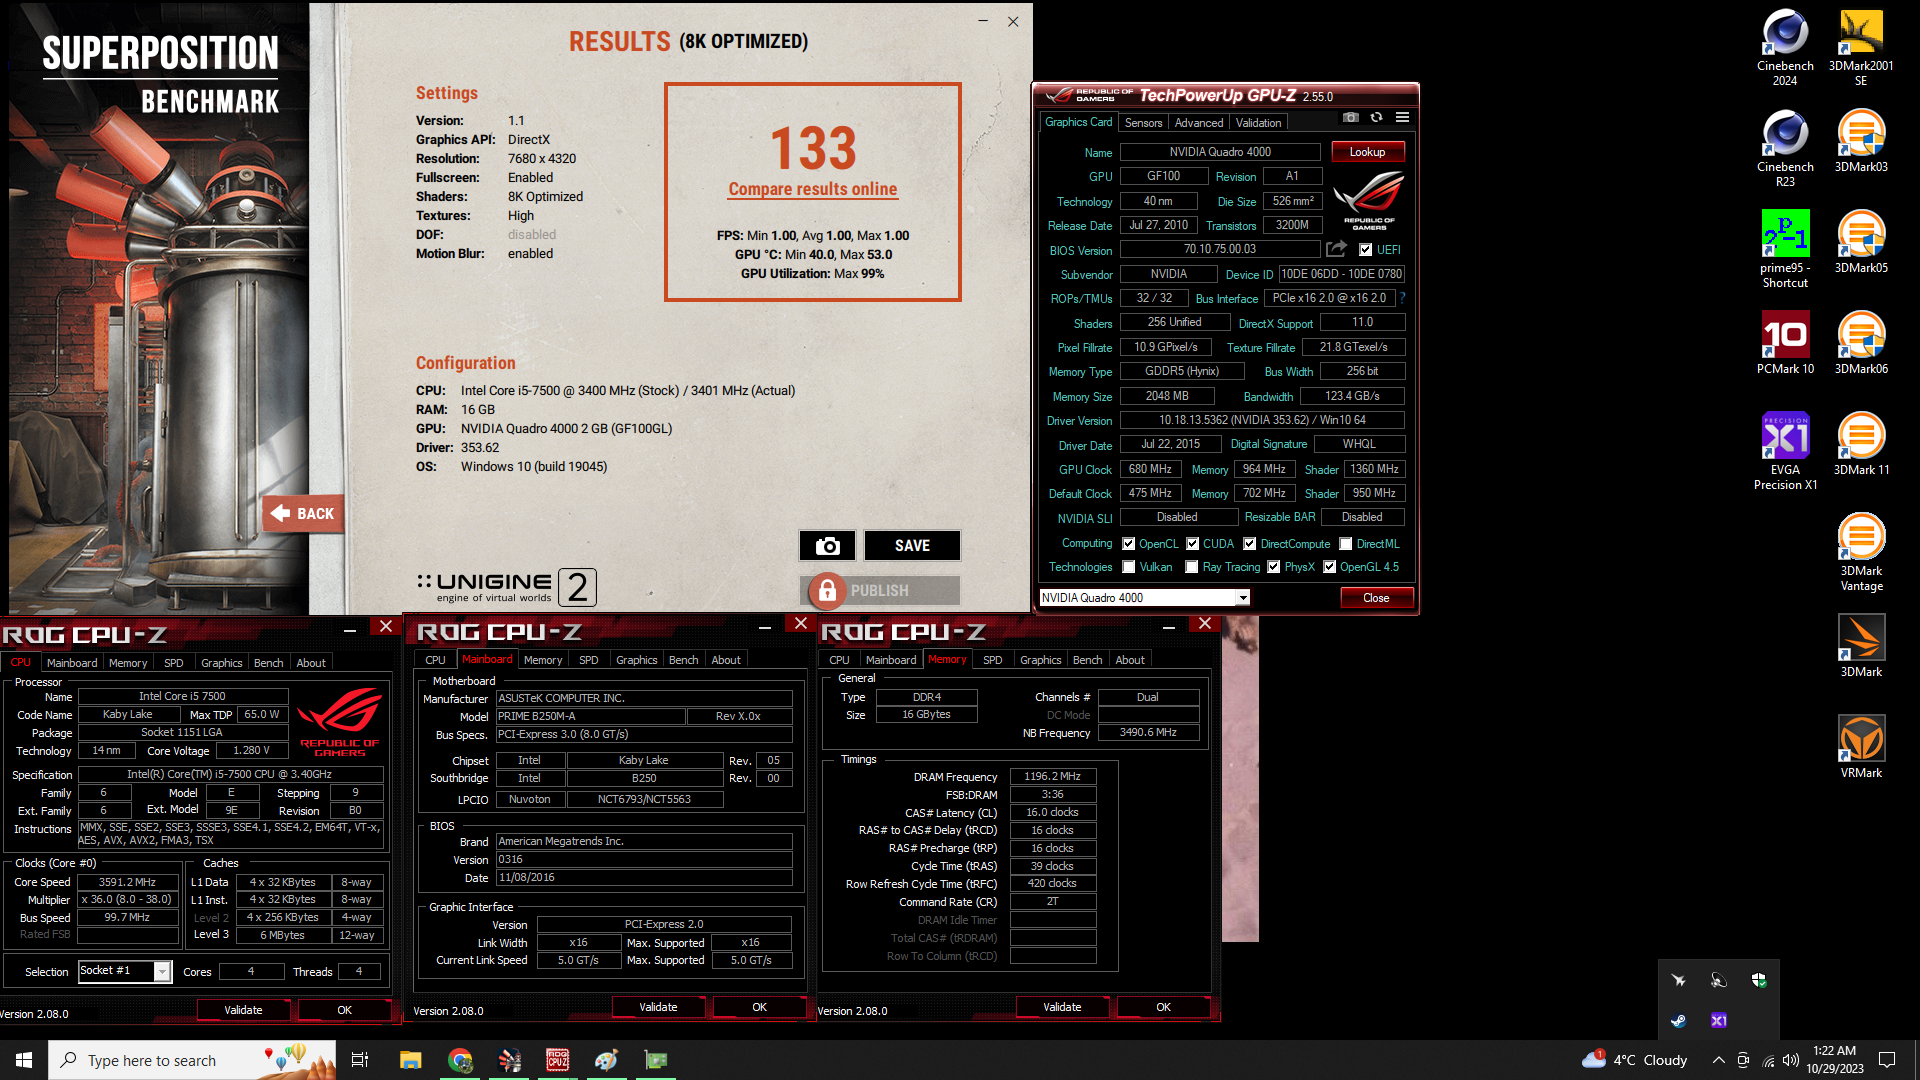Open Steam icon in system tray popup

coord(1679,1020)
